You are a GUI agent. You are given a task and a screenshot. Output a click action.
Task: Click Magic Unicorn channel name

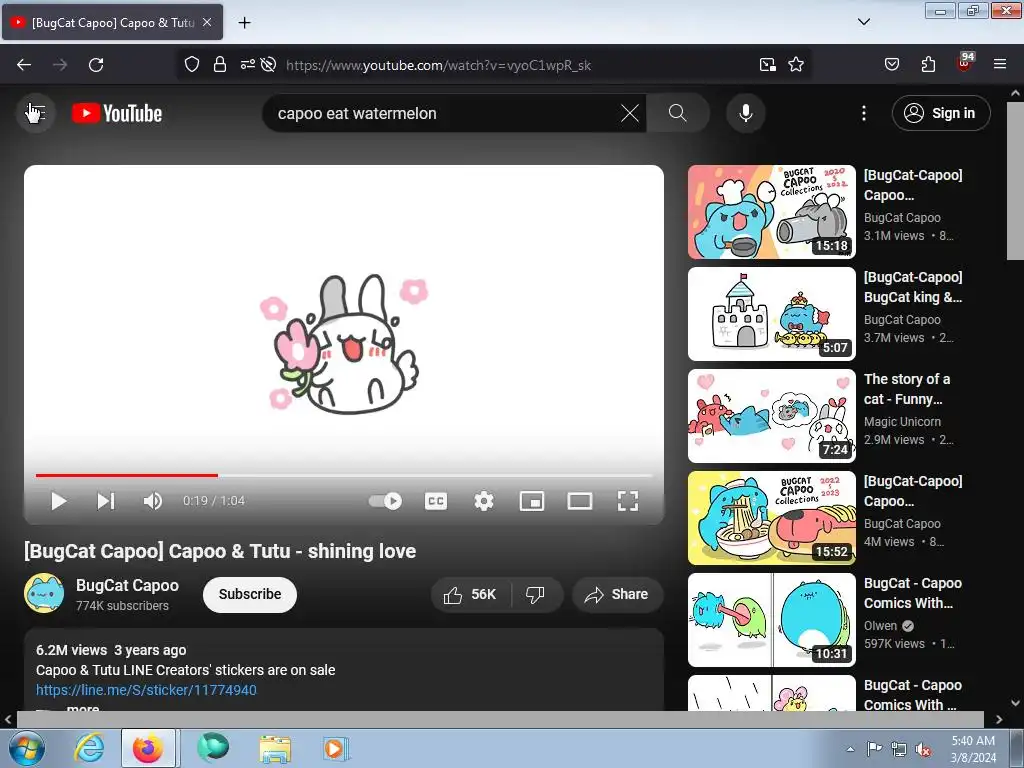[x=902, y=422]
